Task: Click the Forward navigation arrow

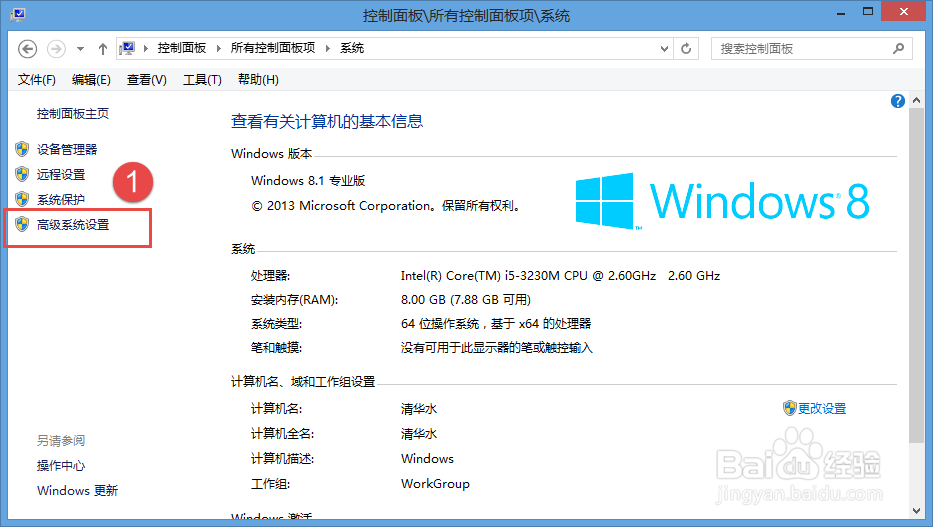Action: coord(57,49)
